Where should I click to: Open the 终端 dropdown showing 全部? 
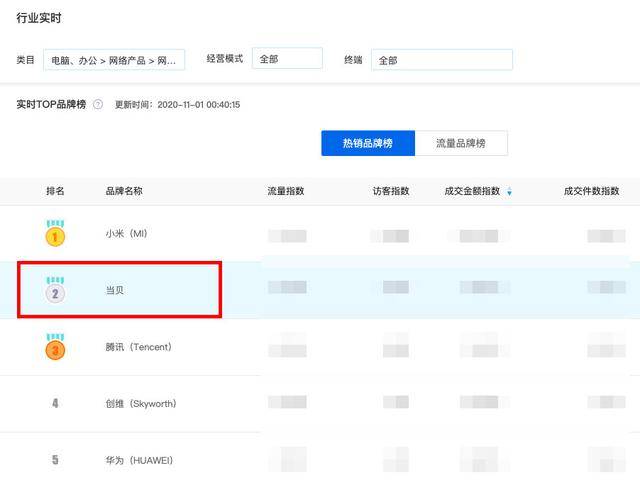click(x=442, y=60)
